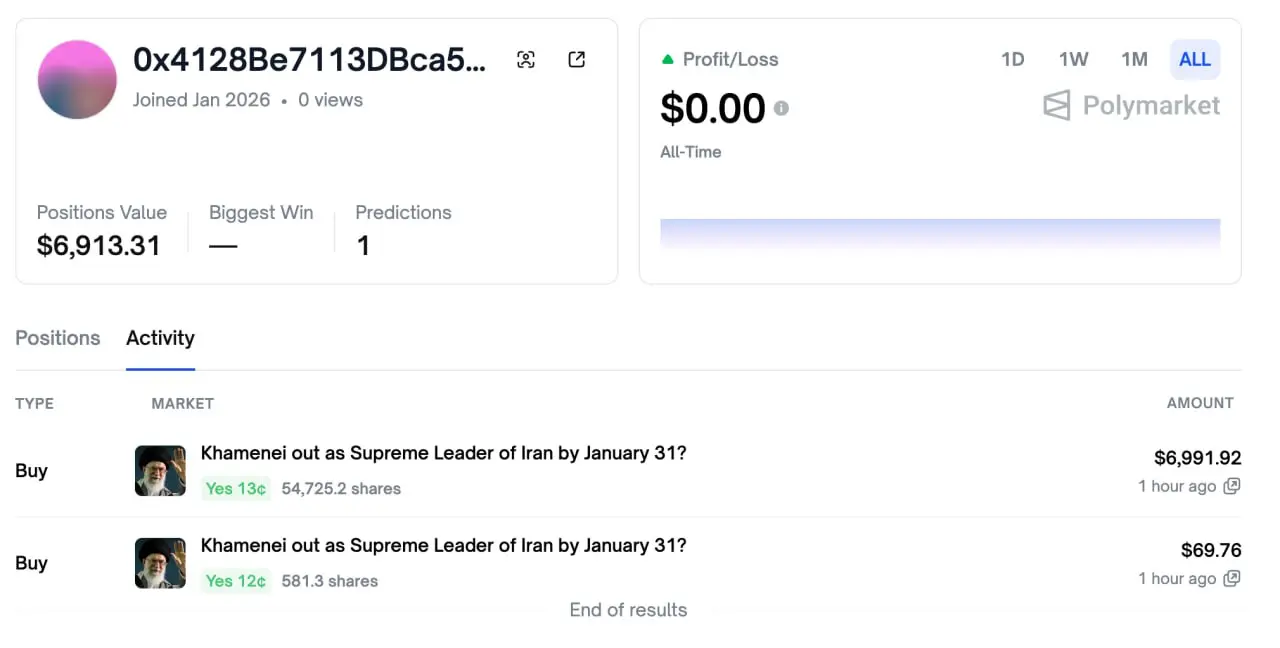Click the gradient profile avatar
1280x648 pixels.
(x=77, y=80)
